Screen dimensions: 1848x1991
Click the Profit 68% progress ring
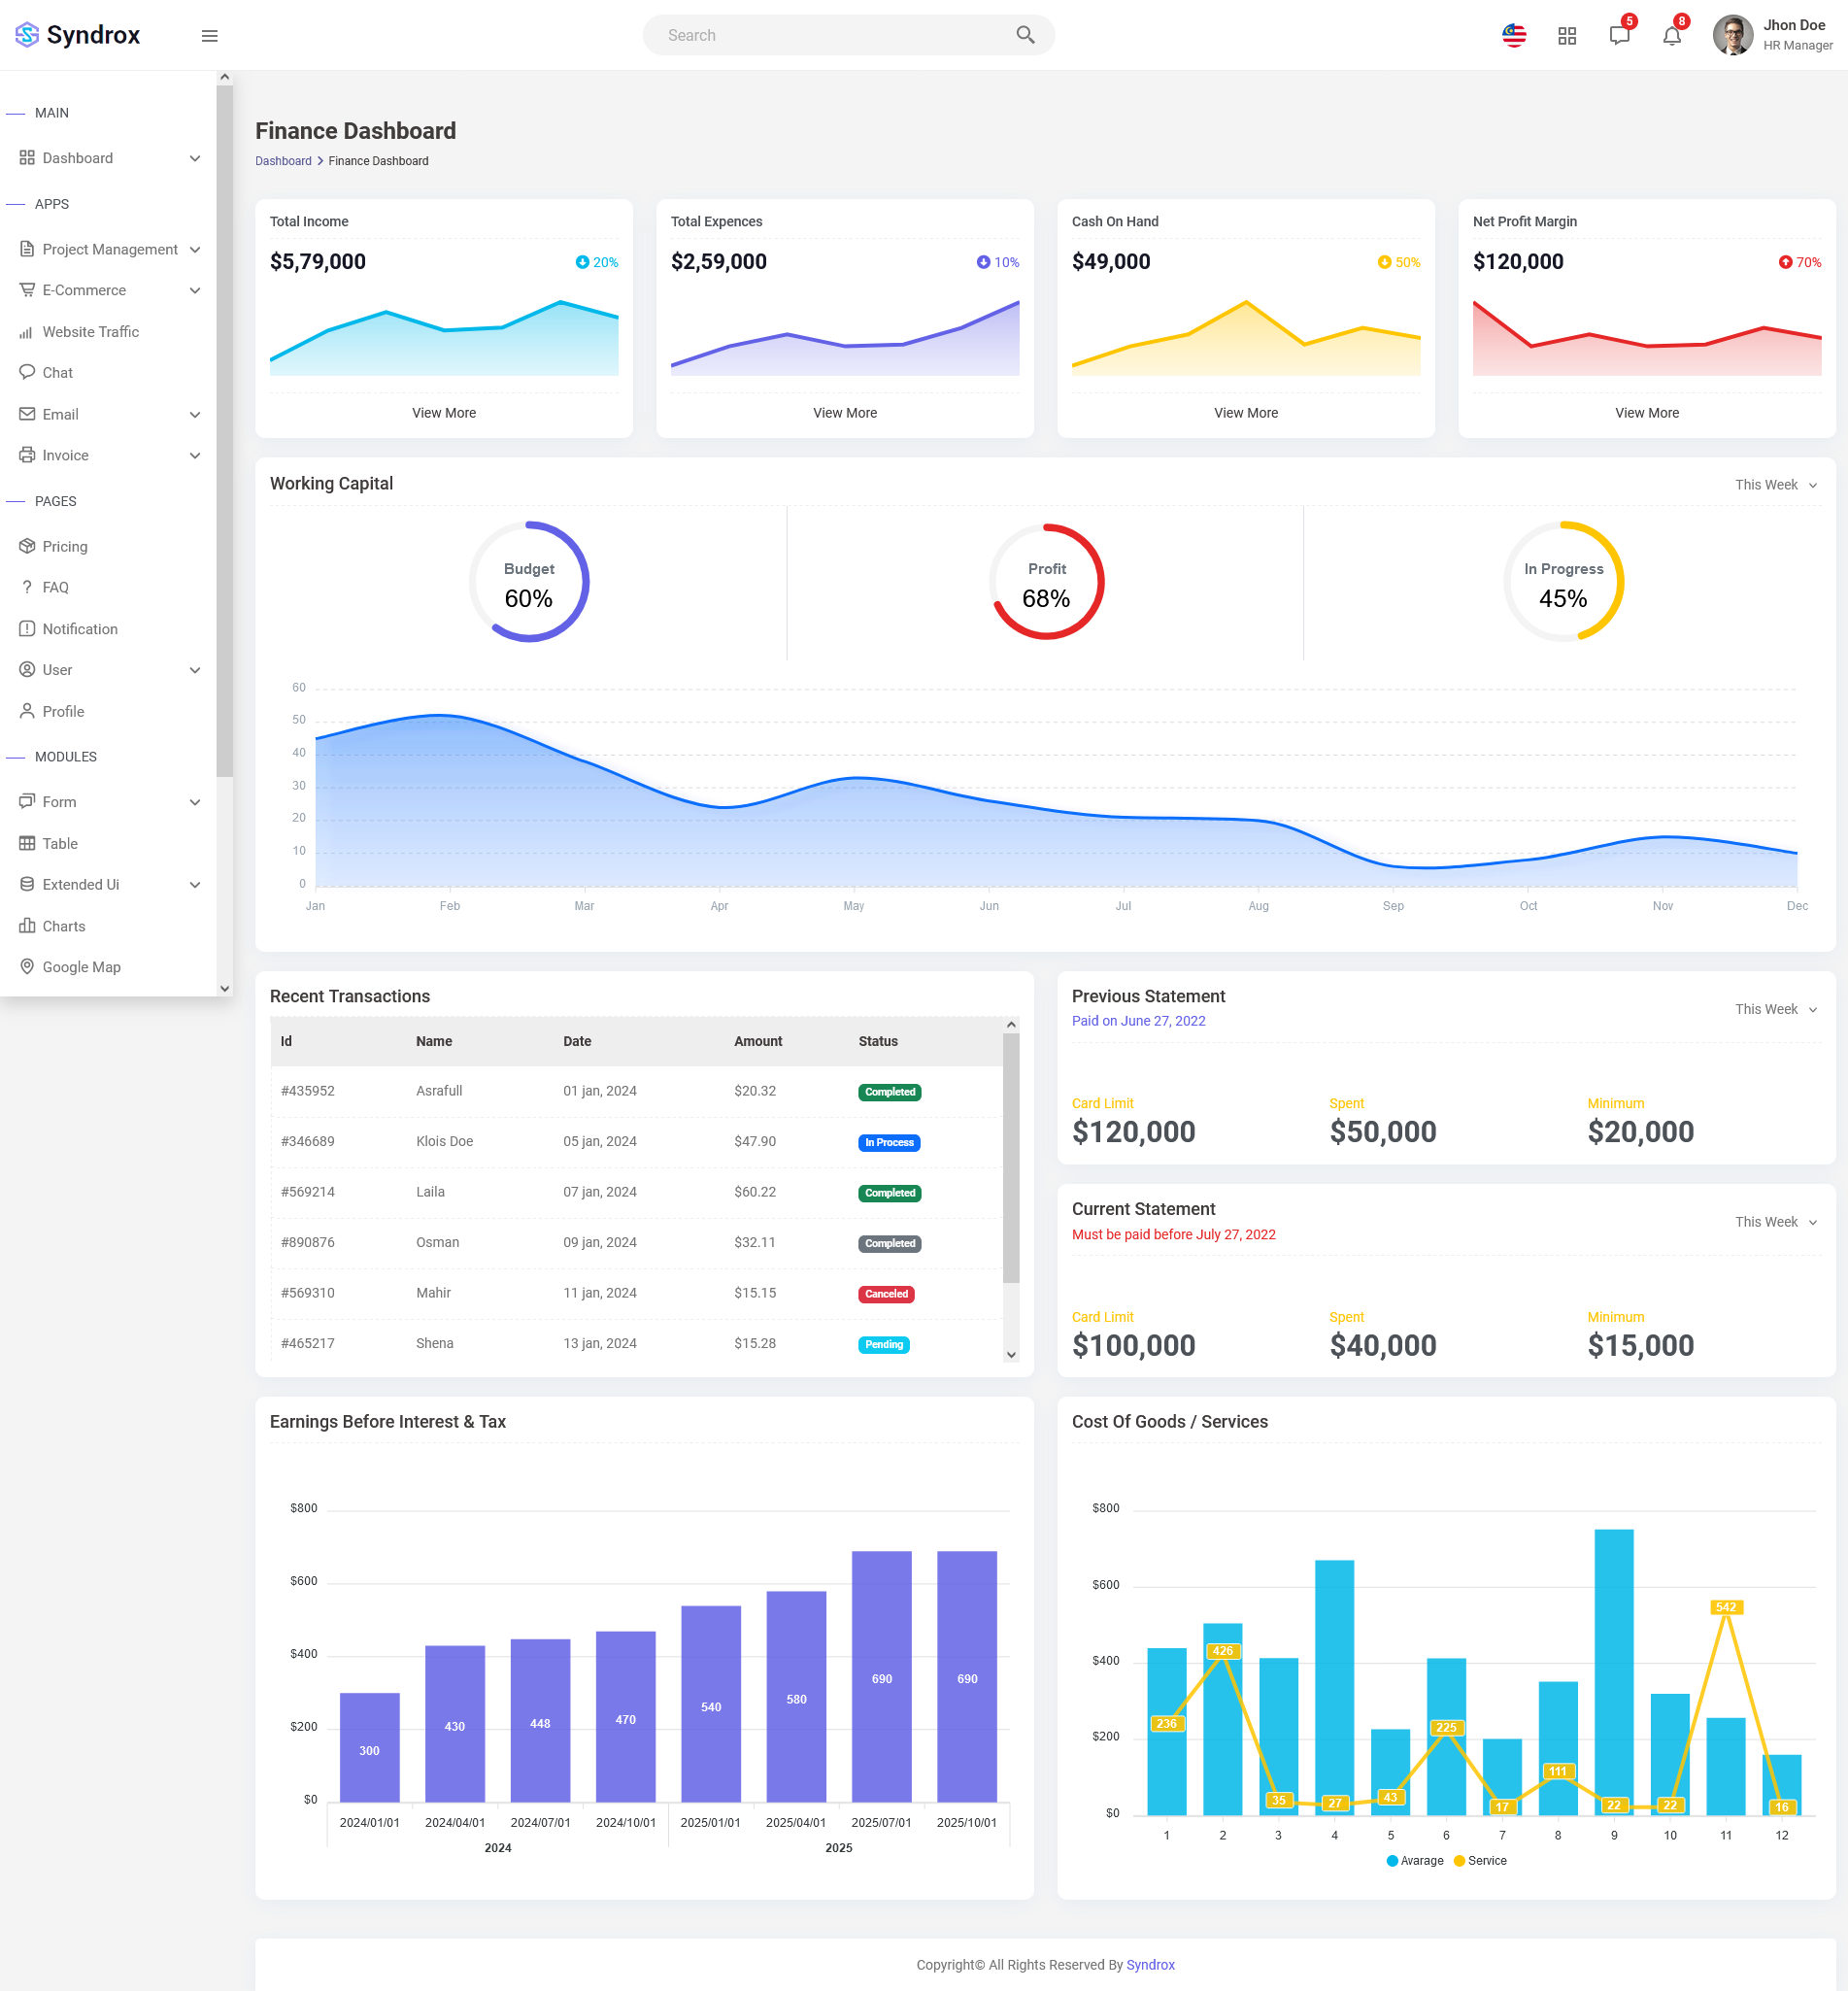1046,582
